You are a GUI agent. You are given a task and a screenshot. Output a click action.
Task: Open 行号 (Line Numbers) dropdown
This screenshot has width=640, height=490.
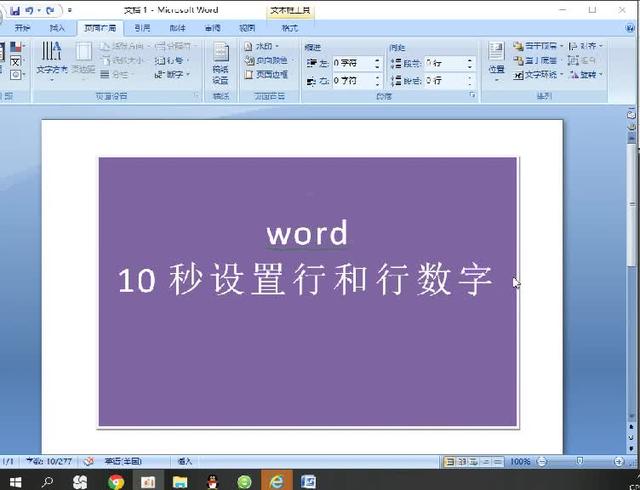pyautogui.click(x=172, y=60)
